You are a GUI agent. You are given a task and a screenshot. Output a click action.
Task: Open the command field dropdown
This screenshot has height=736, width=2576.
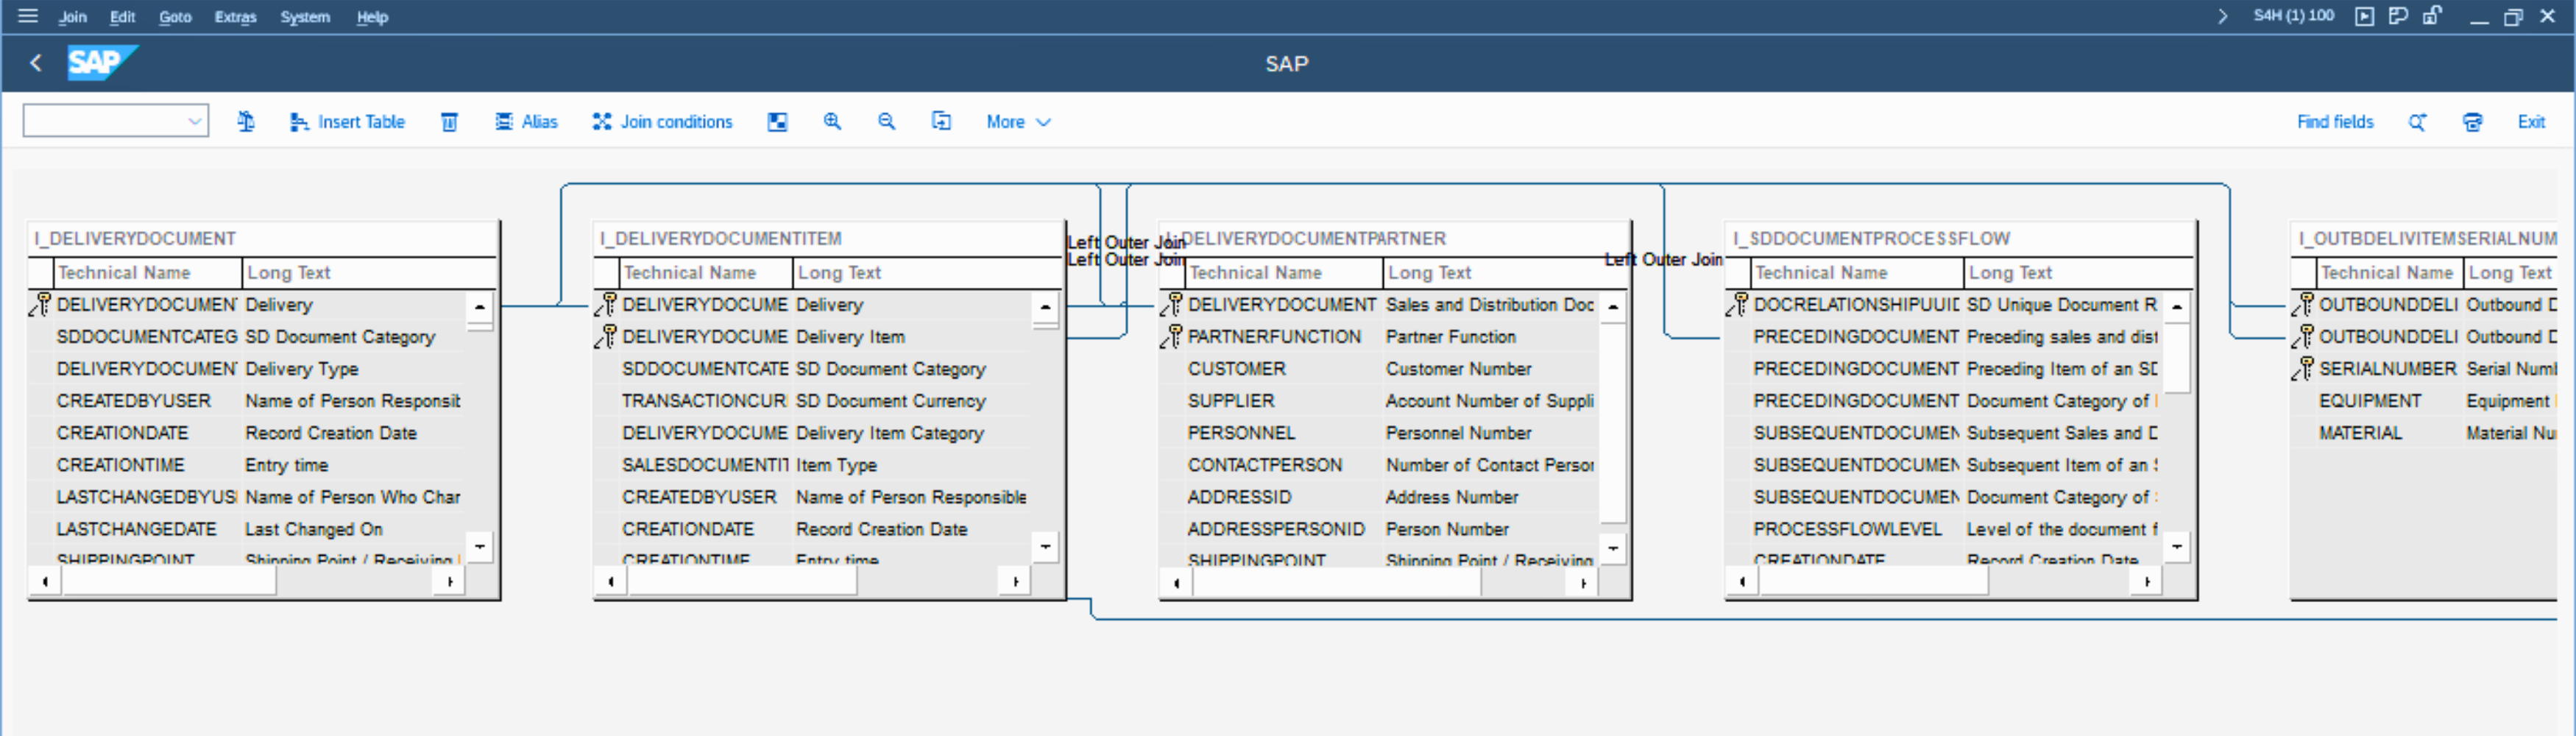(194, 122)
